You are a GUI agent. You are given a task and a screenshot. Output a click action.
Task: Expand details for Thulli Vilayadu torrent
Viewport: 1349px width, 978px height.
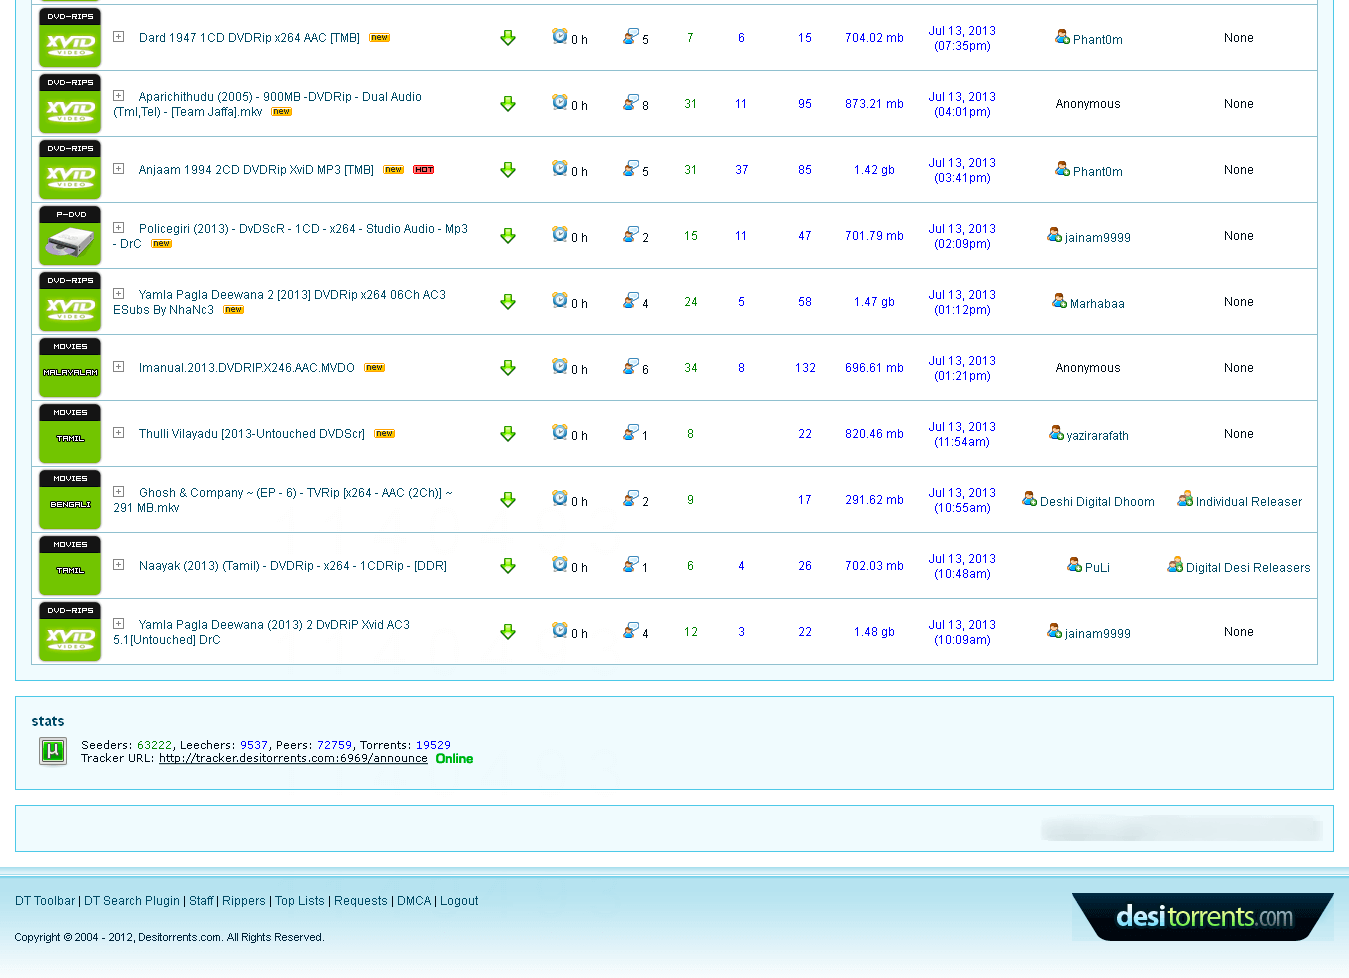(x=118, y=433)
